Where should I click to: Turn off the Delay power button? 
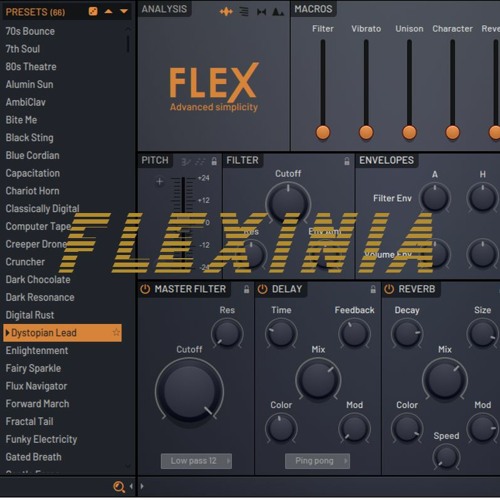(262, 289)
